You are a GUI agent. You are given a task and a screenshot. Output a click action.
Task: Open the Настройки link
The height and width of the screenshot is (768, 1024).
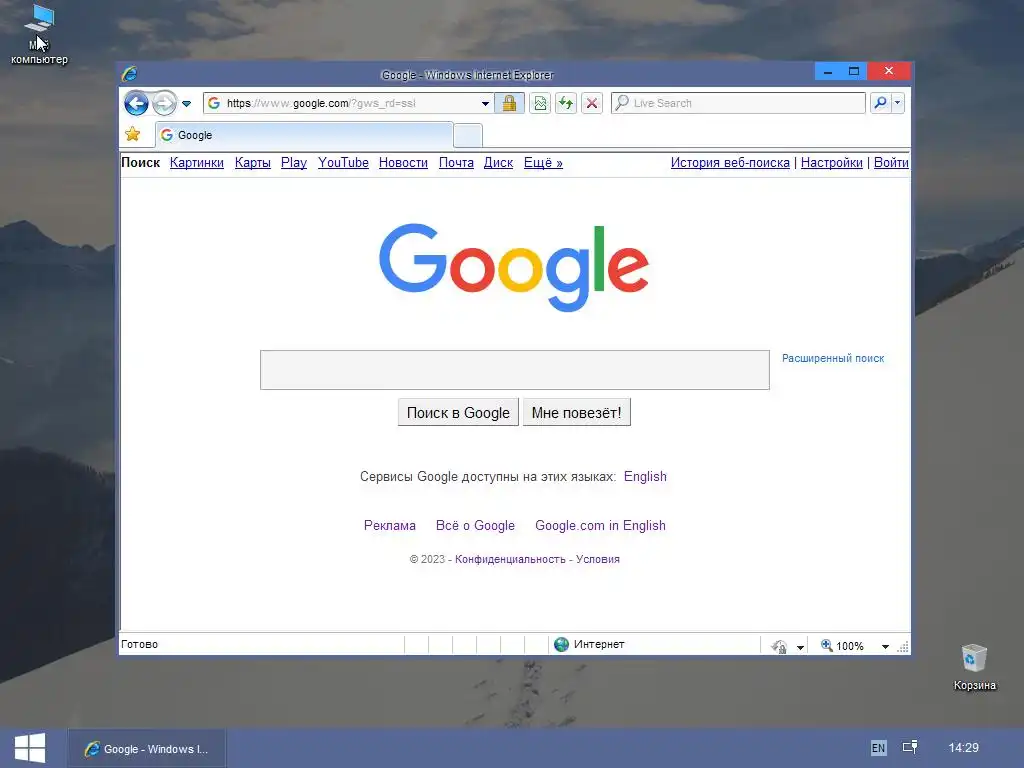coord(832,163)
